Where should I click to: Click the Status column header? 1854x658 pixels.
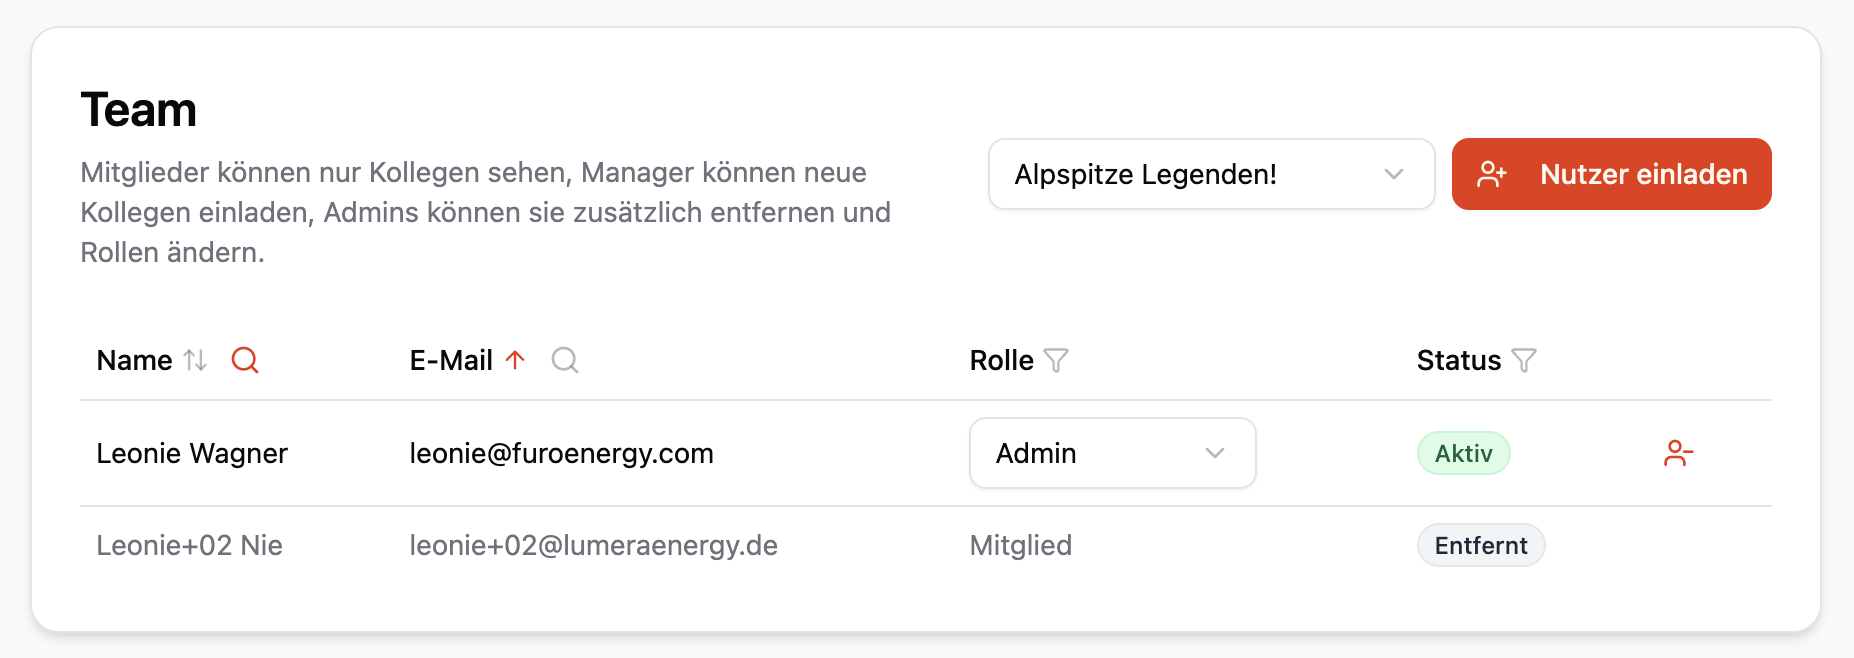coord(1458,360)
